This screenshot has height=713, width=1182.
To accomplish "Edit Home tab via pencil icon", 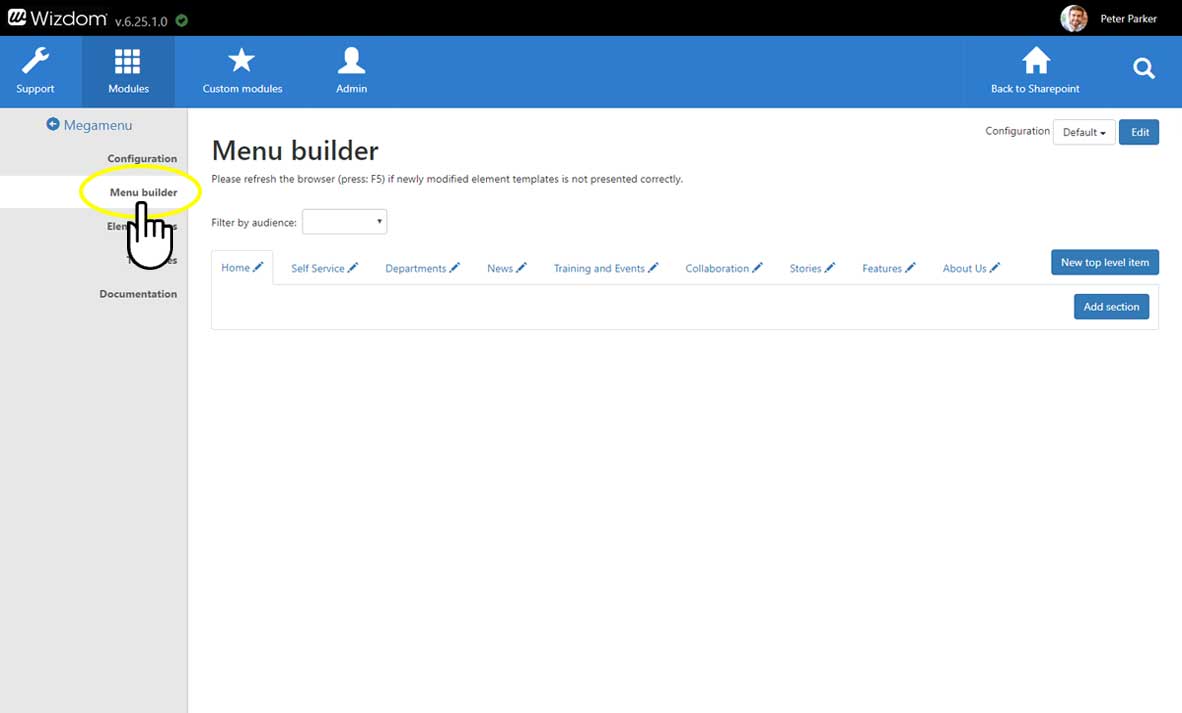I will coord(259,267).
